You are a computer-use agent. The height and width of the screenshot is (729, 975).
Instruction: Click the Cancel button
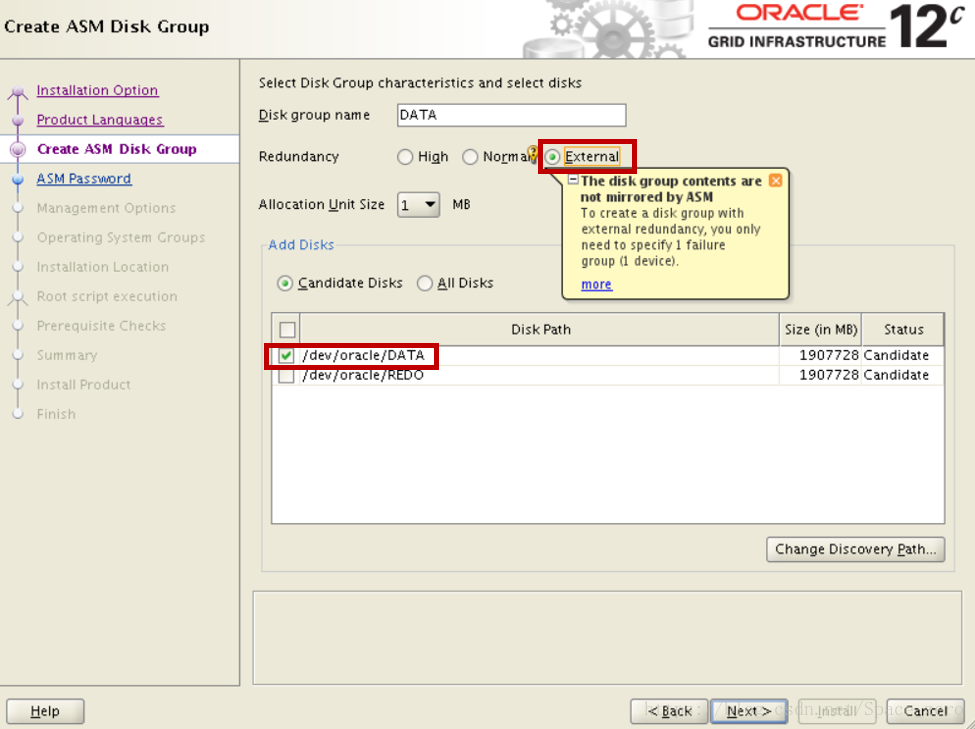point(925,711)
